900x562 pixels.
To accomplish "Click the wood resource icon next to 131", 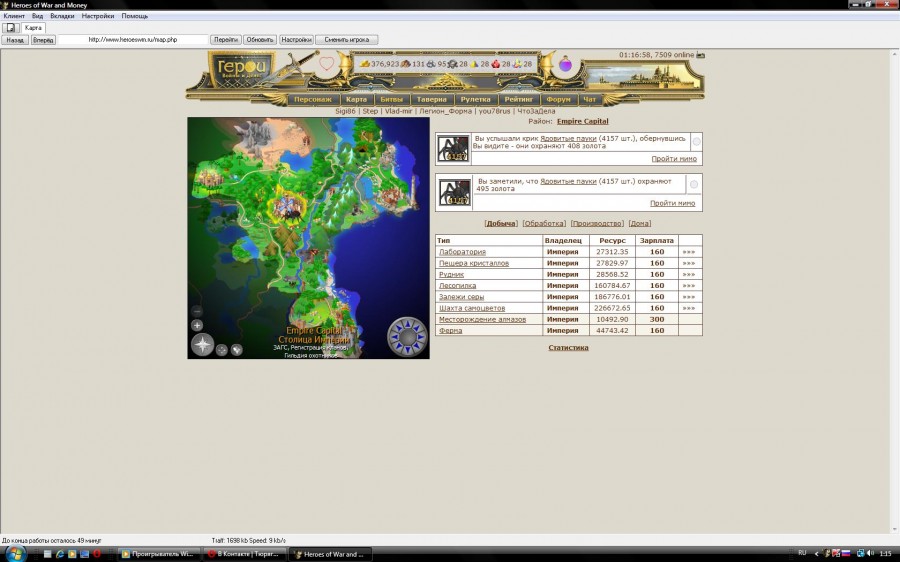I will [406, 64].
